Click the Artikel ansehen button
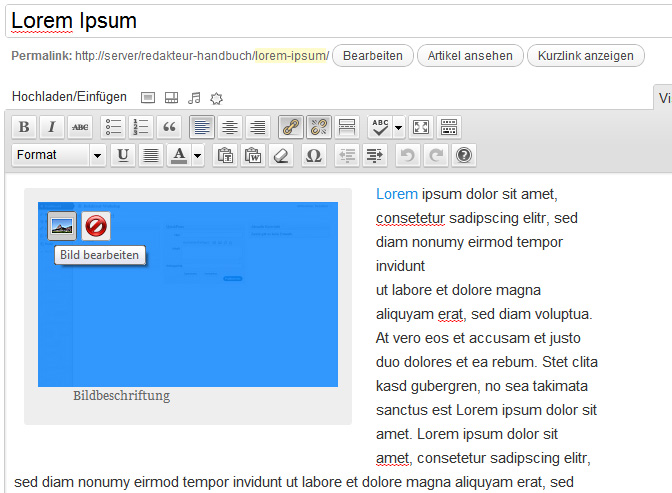Screen dimensions: 672x493 [x=470, y=56]
